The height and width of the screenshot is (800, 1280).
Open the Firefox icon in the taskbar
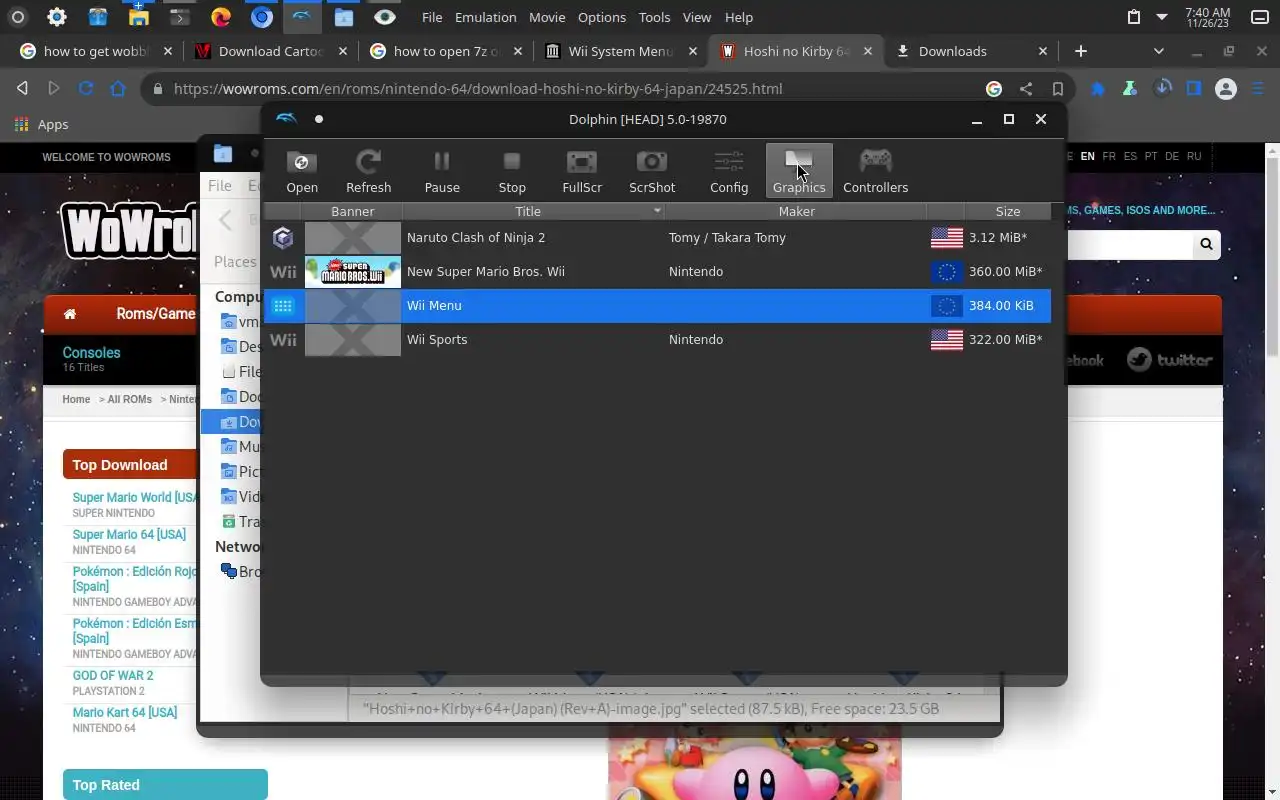tap(221, 17)
